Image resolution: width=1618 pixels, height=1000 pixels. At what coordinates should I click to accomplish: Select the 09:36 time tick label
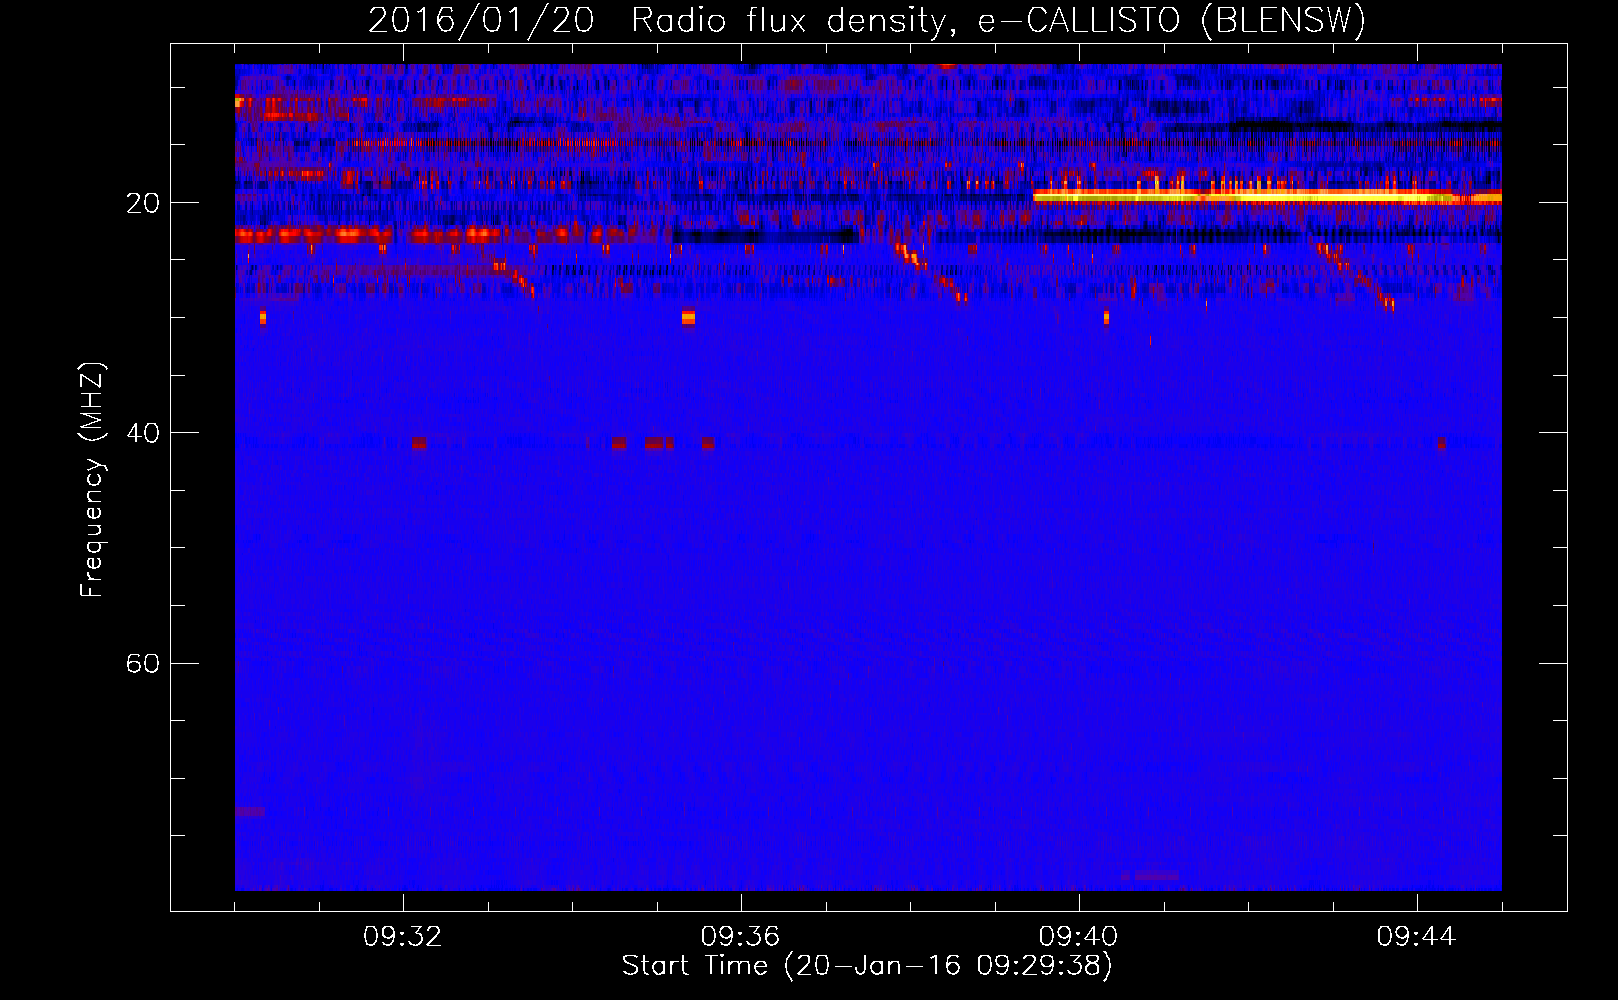click(741, 937)
